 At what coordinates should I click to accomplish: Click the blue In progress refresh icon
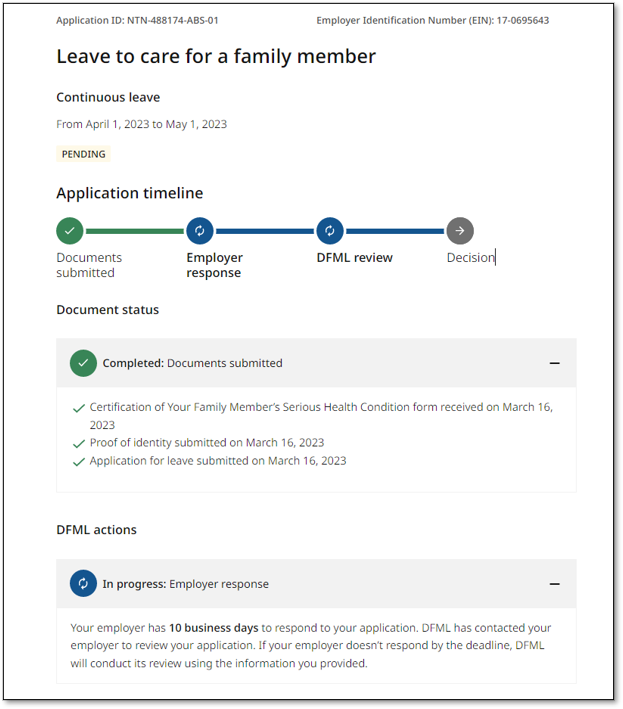83,584
